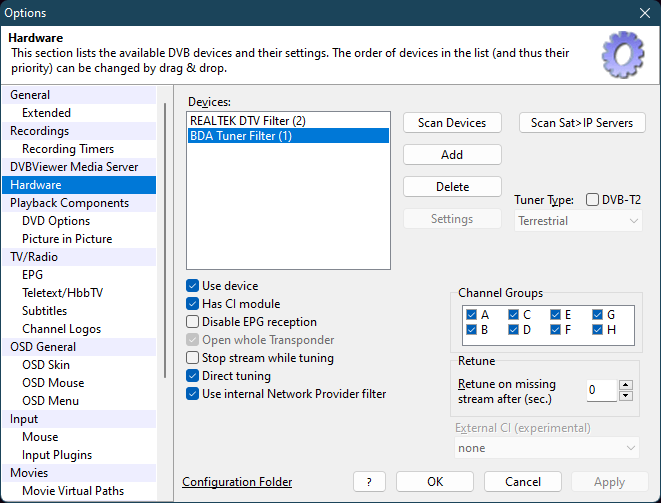
Task: Select EPG in the sidebar
Action: click(32, 275)
